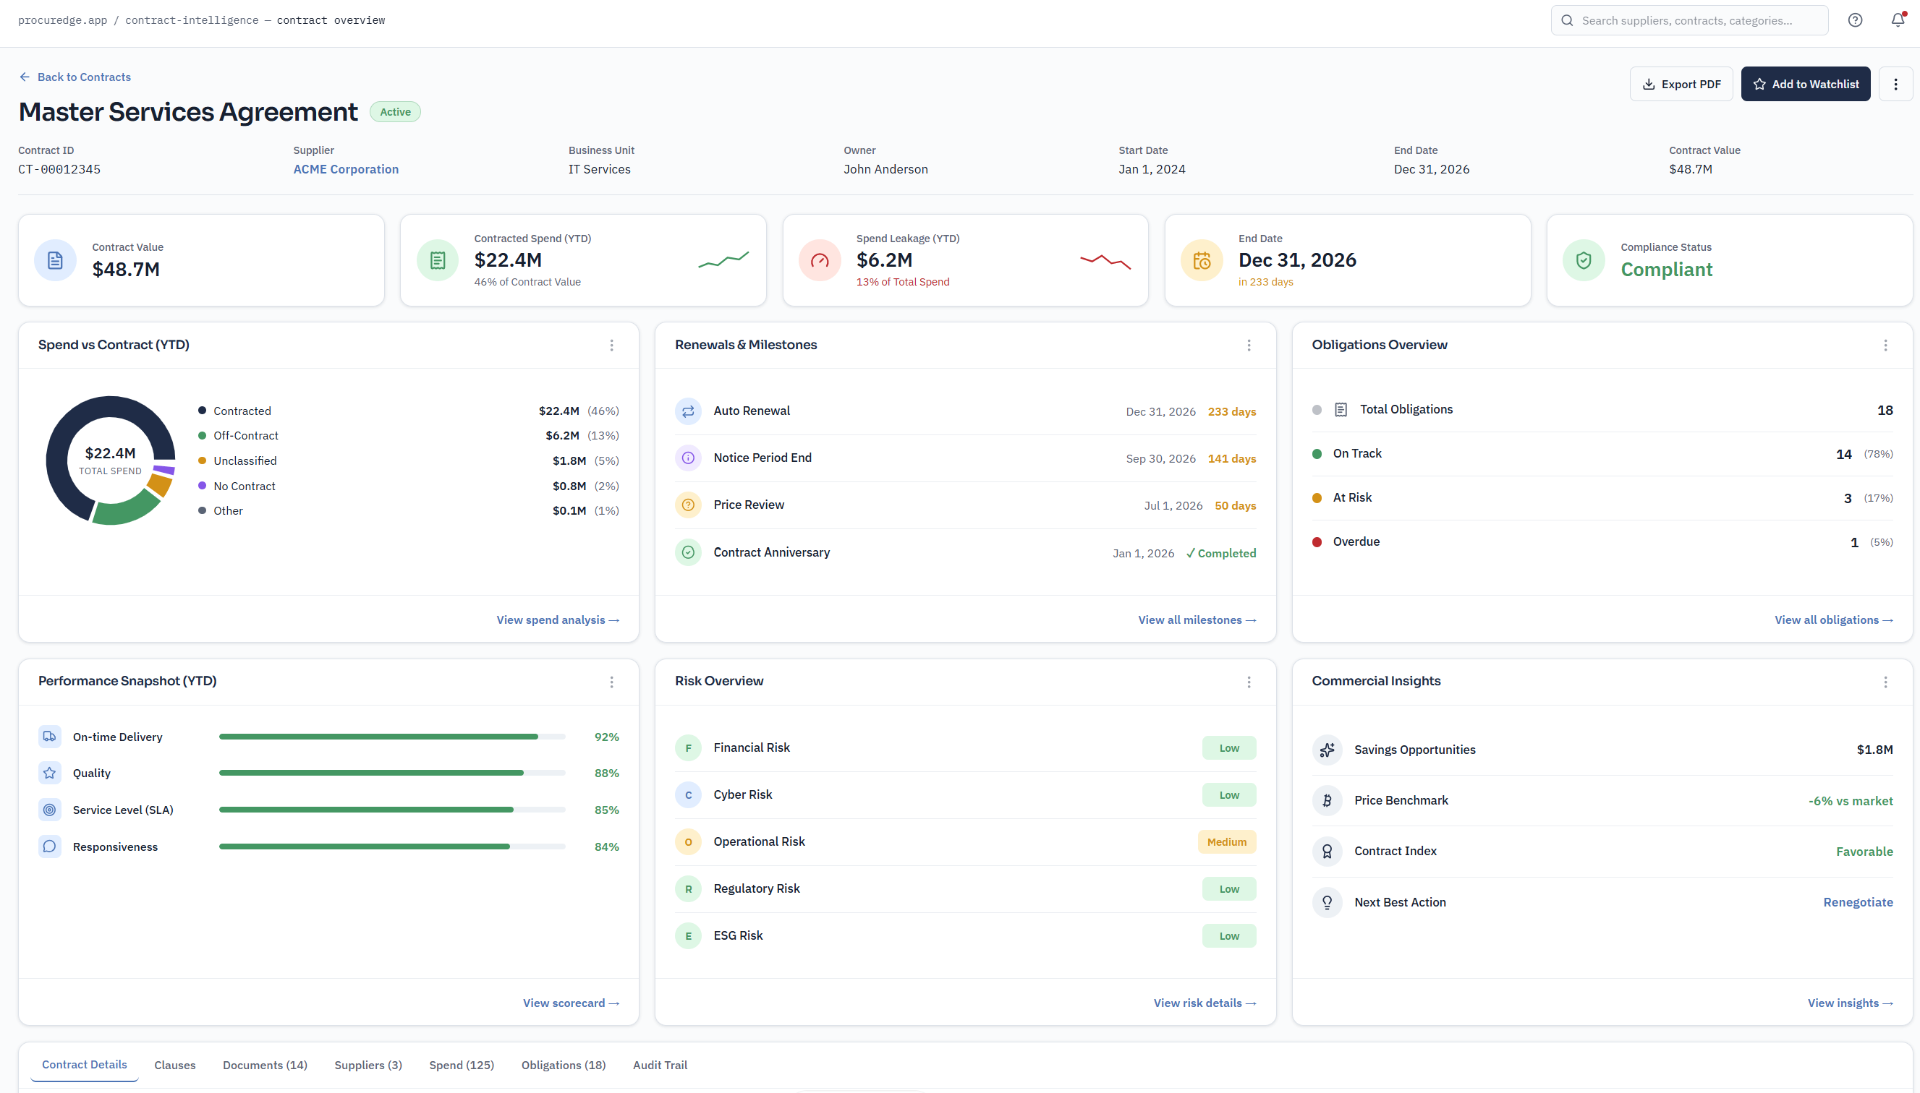Click the Responsiveness 84% progress bar
The image size is (1920, 1093).
(392, 847)
